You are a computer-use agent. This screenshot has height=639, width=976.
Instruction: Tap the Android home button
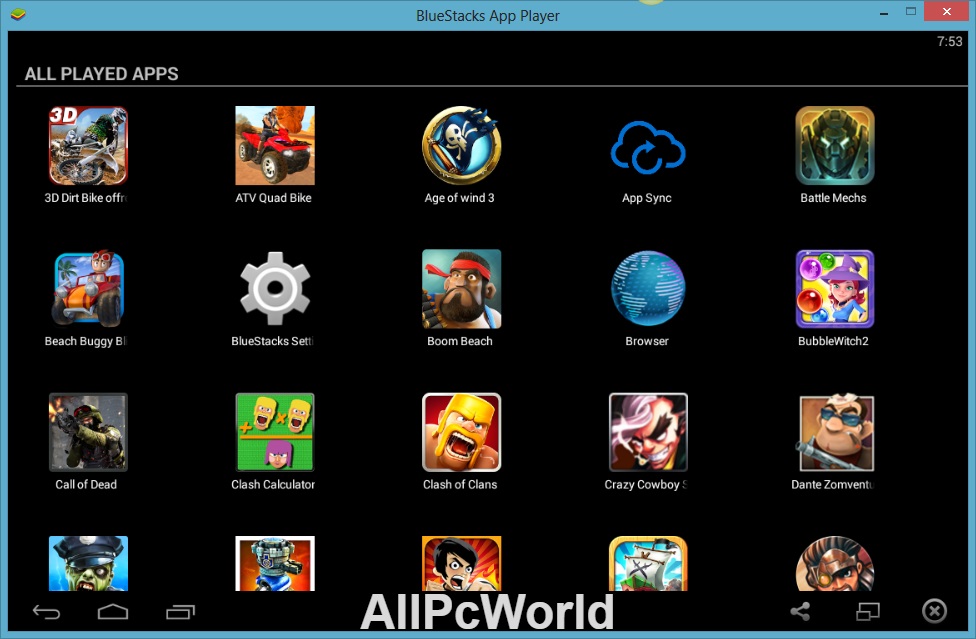[x=113, y=612]
